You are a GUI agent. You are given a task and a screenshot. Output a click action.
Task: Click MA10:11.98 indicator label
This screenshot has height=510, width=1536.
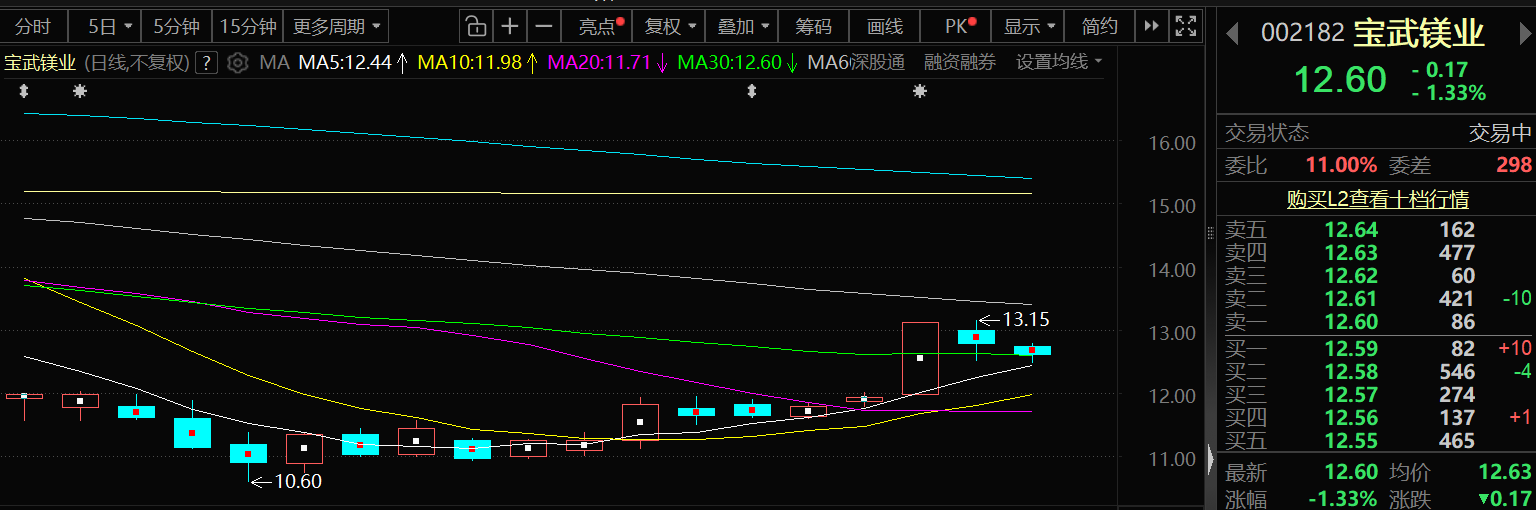tap(478, 63)
